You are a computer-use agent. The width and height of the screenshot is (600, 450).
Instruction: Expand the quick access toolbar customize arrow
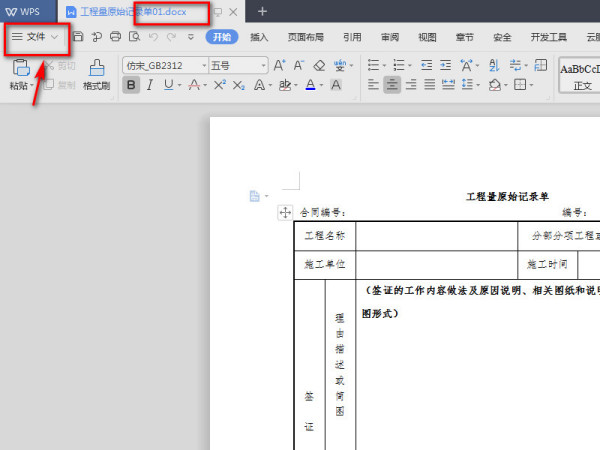(x=191, y=37)
